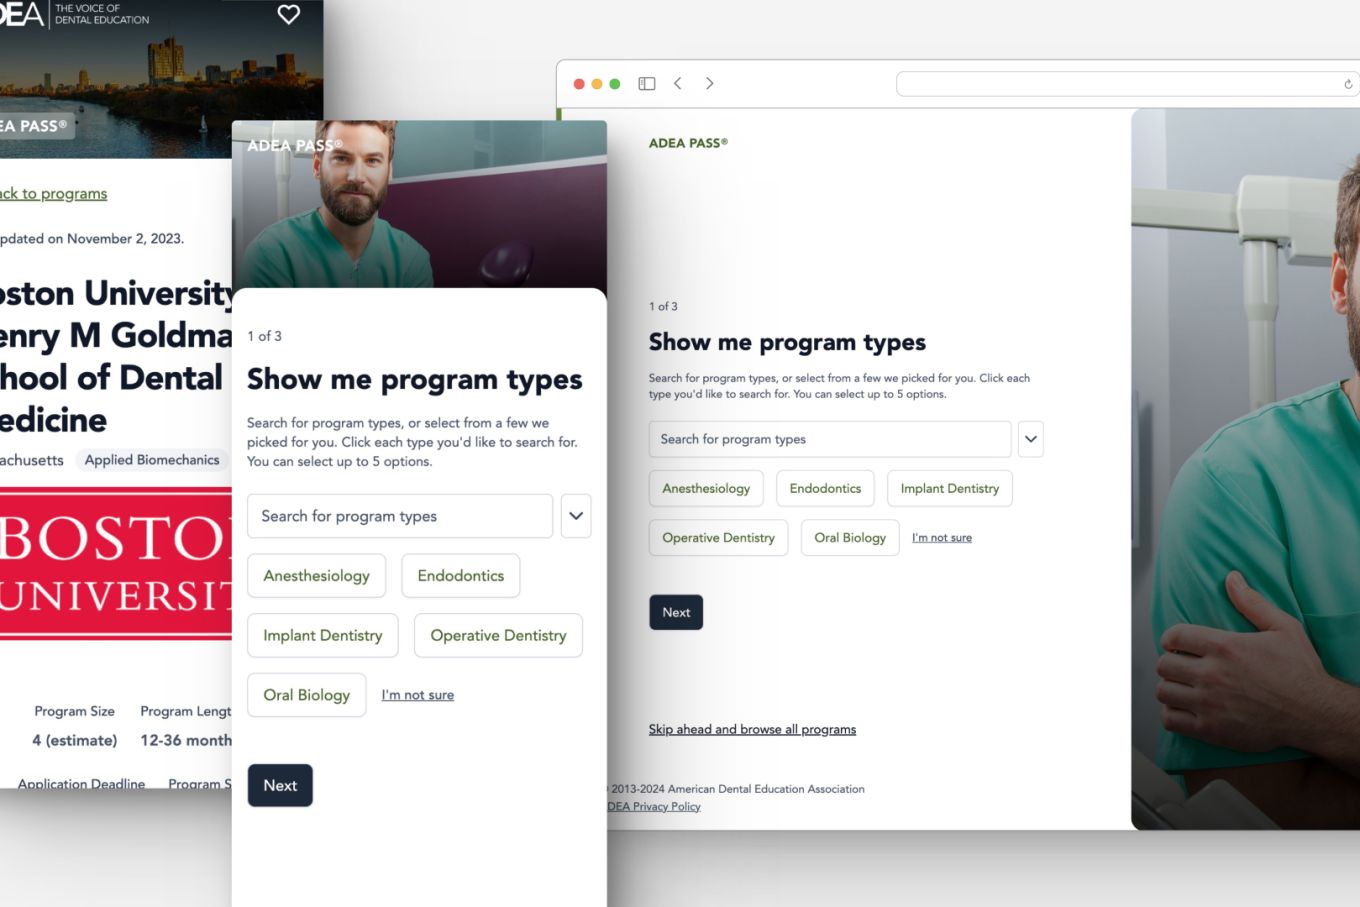This screenshot has width=1360, height=907.
Task: Open program types dropdown in desktop browser
Action: (1031, 439)
